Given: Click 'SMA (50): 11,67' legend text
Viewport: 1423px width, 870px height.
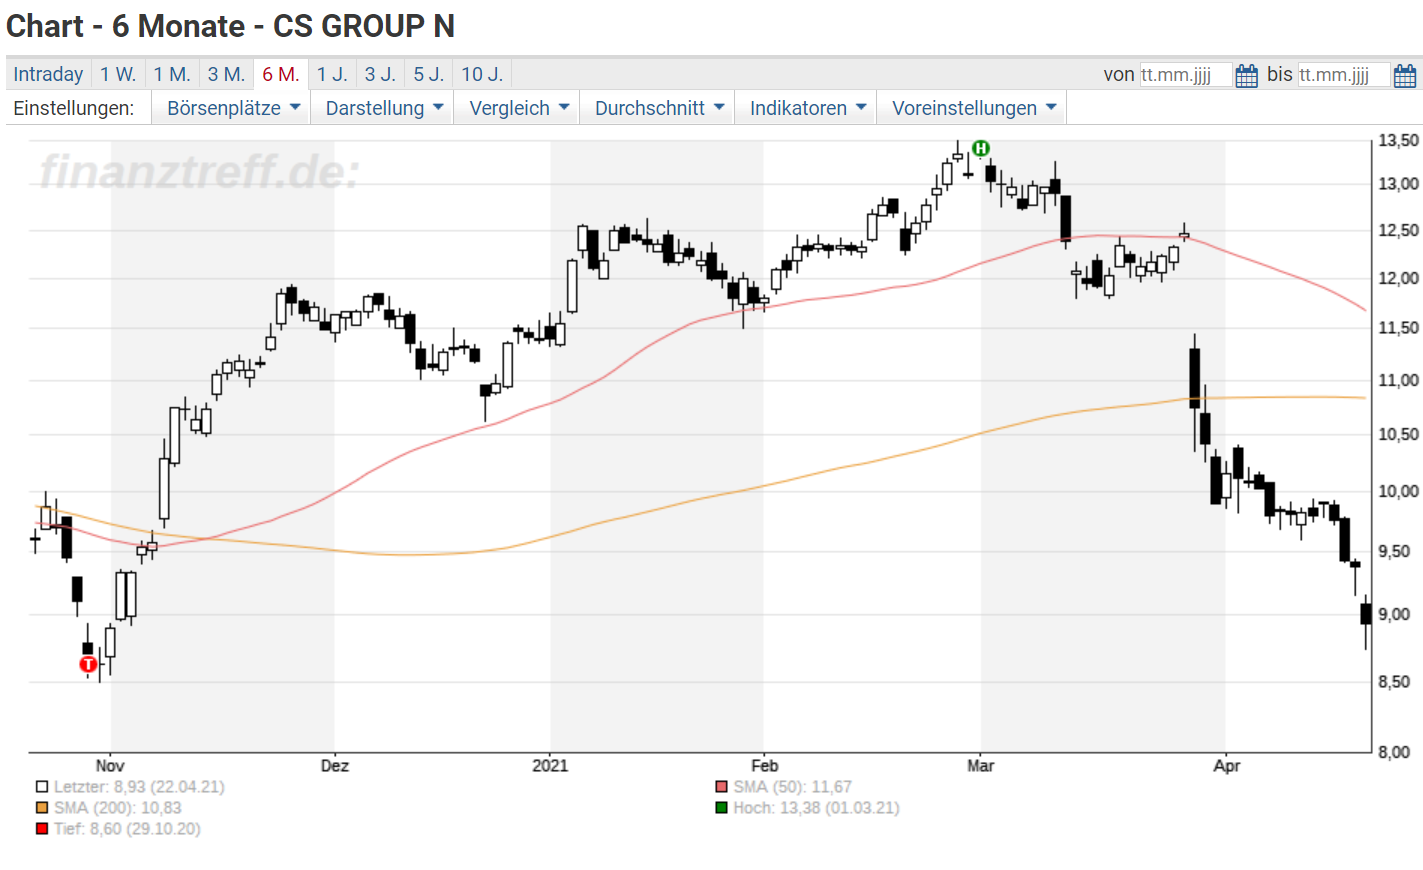Looking at the screenshot, I should click(x=793, y=787).
